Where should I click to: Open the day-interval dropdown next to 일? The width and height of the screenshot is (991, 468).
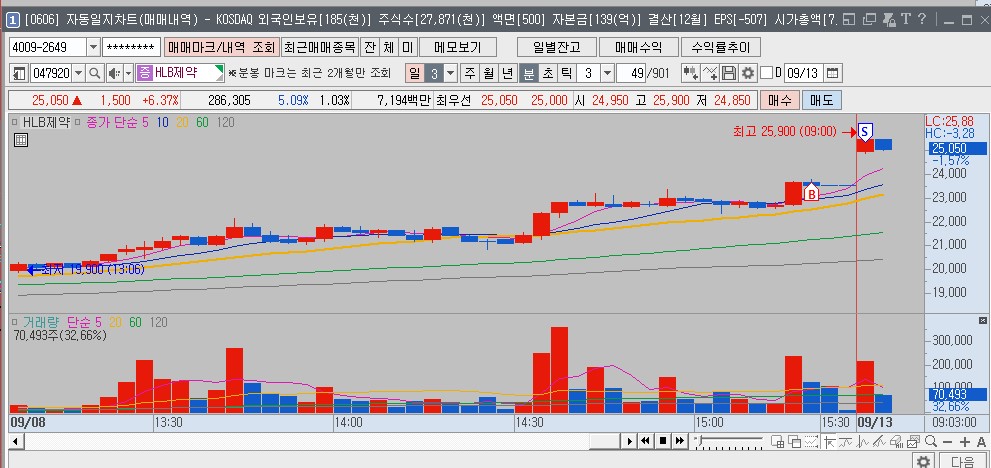pyautogui.click(x=450, y=73)
